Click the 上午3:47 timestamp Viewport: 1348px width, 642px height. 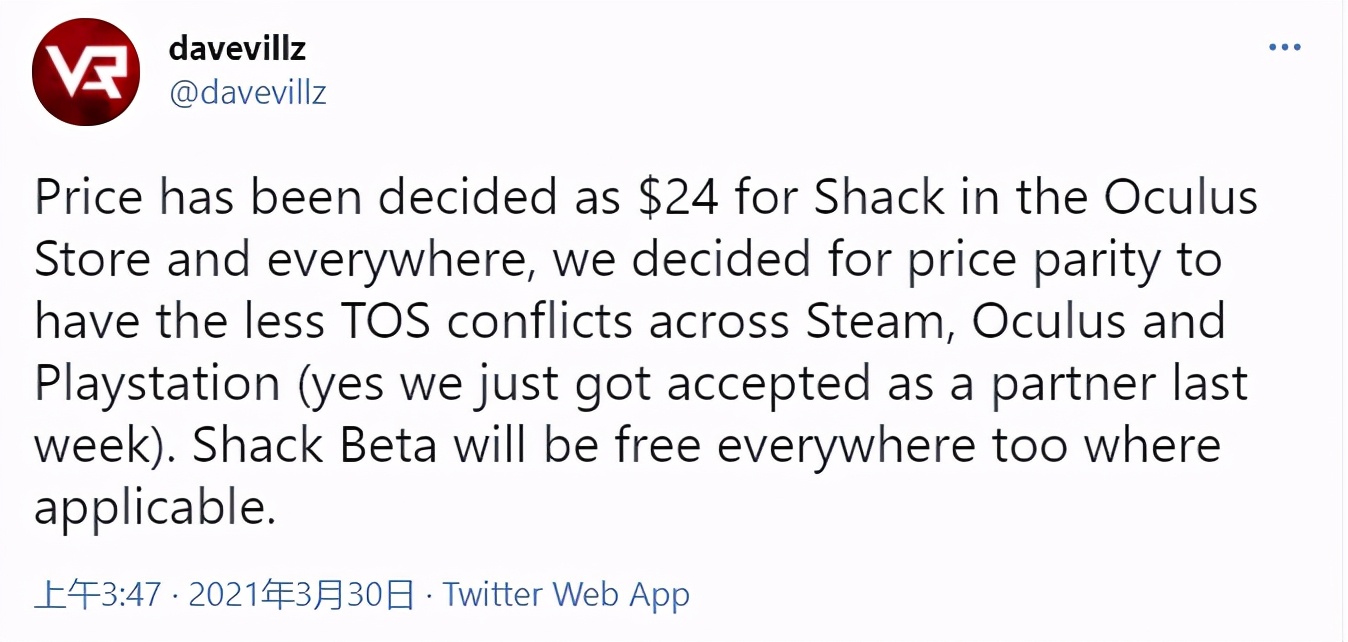97,595
